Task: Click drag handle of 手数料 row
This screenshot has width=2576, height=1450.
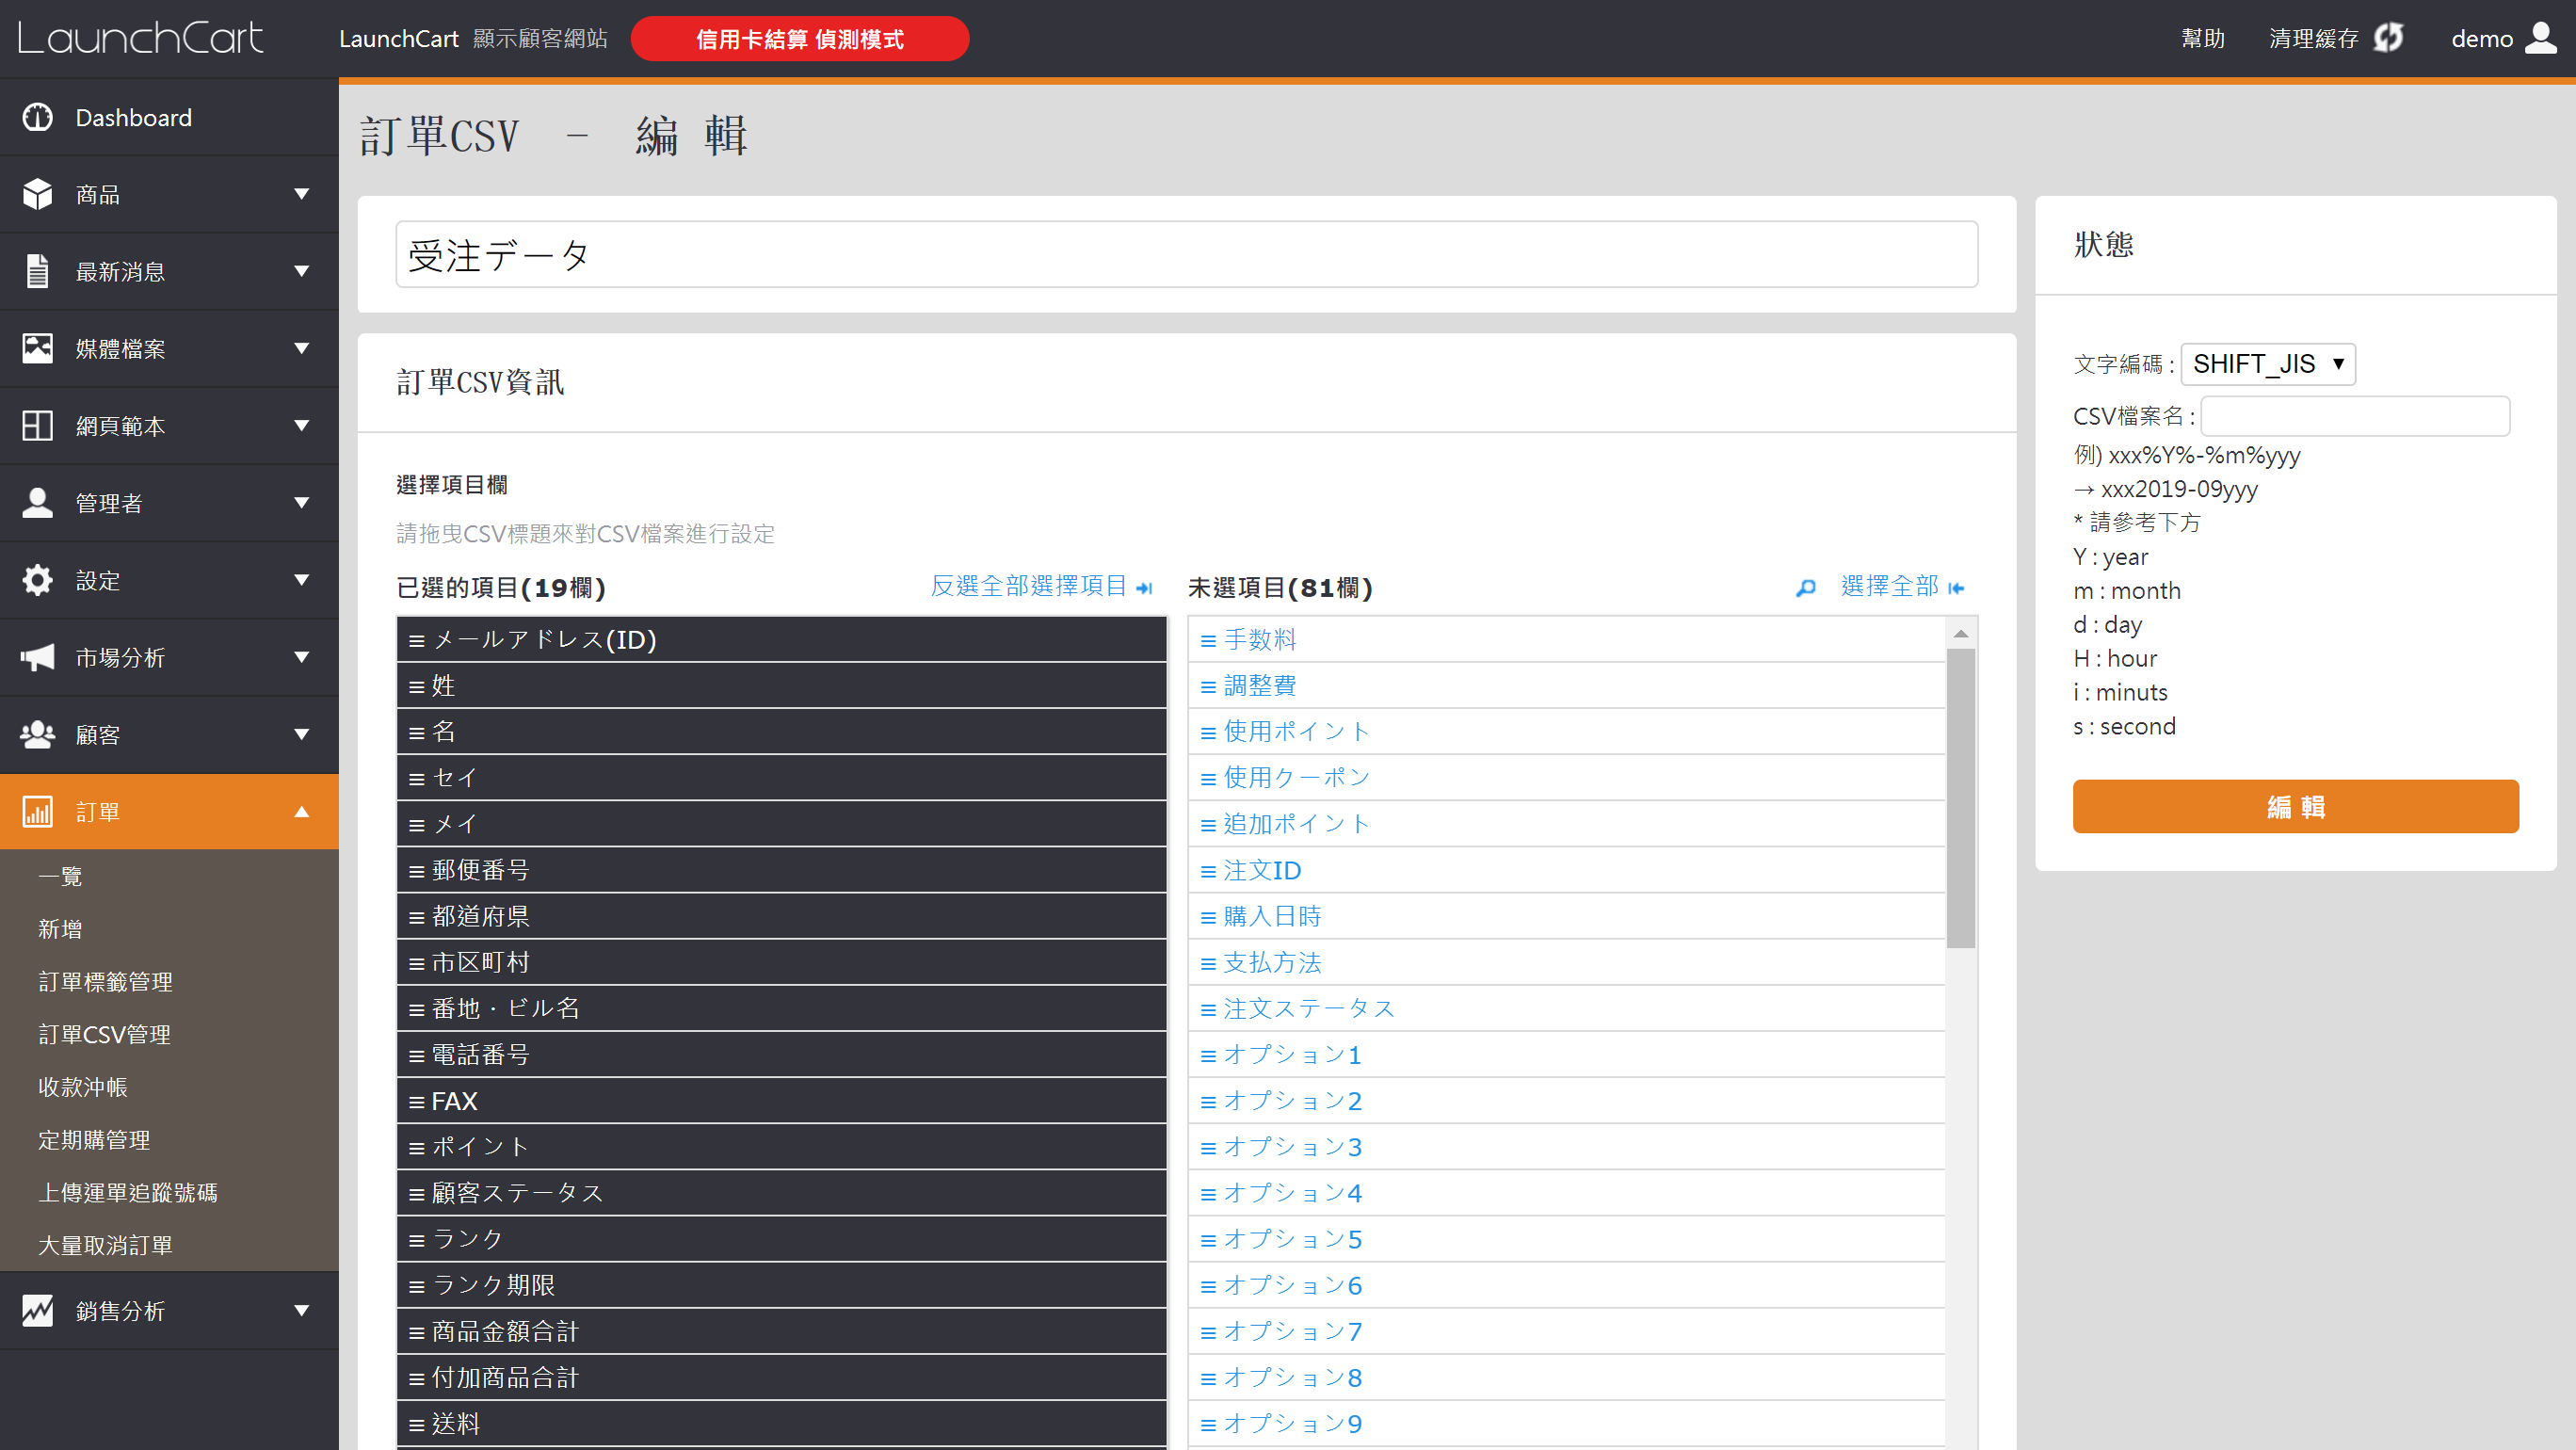Action: click(1208, 641)
